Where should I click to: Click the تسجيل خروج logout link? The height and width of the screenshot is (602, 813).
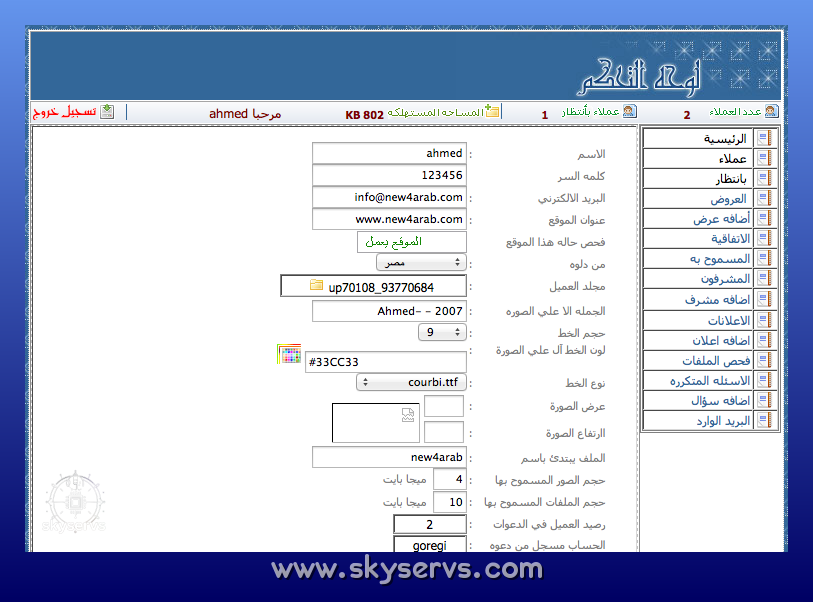pos(66,113)
